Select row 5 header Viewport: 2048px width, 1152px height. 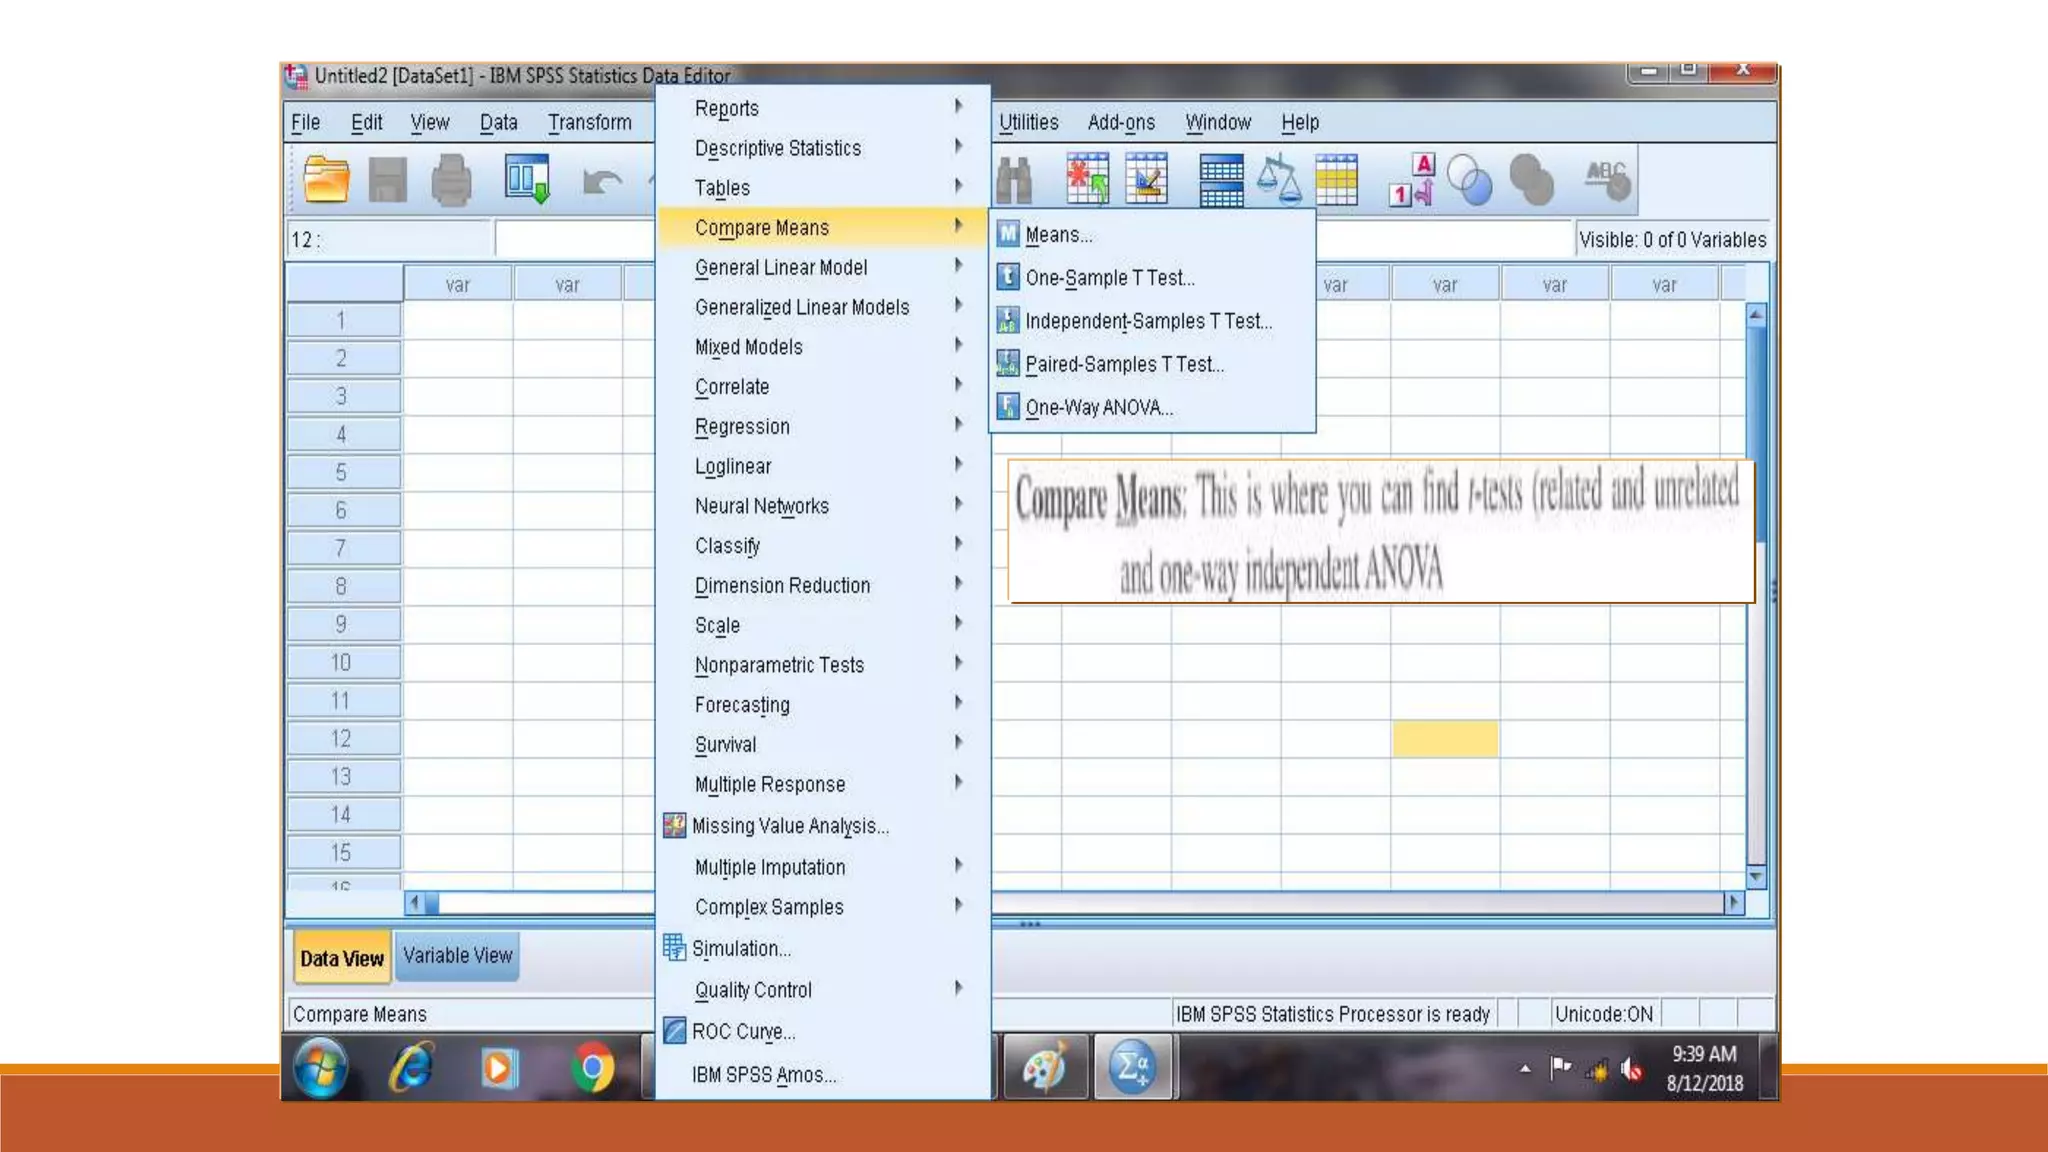point(342,472)
